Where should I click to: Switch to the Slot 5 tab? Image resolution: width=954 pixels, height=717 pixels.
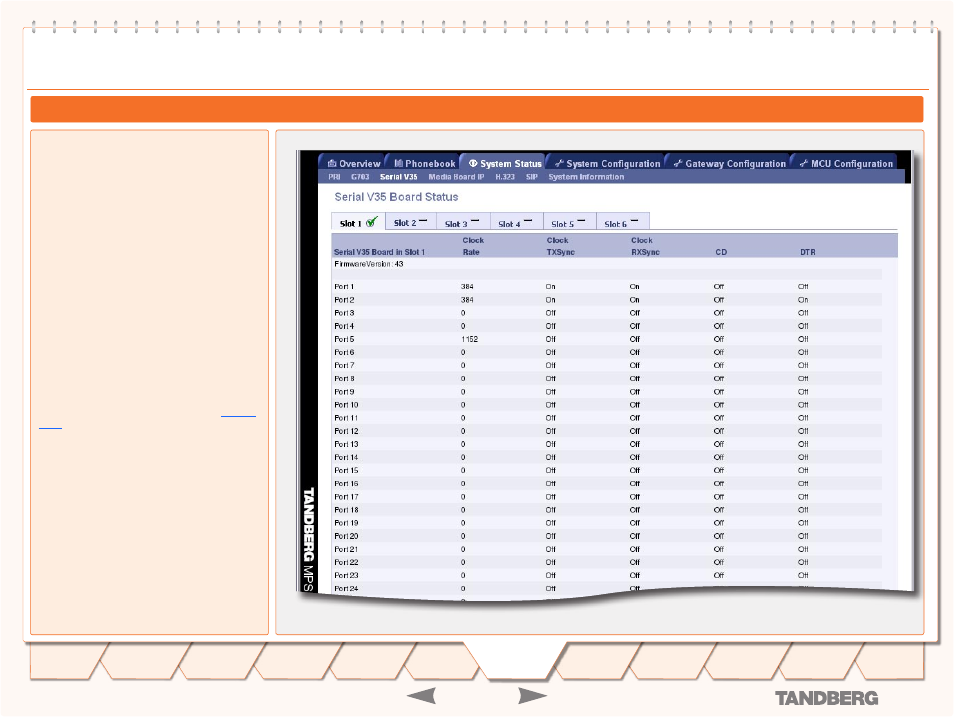click(569, 222)
